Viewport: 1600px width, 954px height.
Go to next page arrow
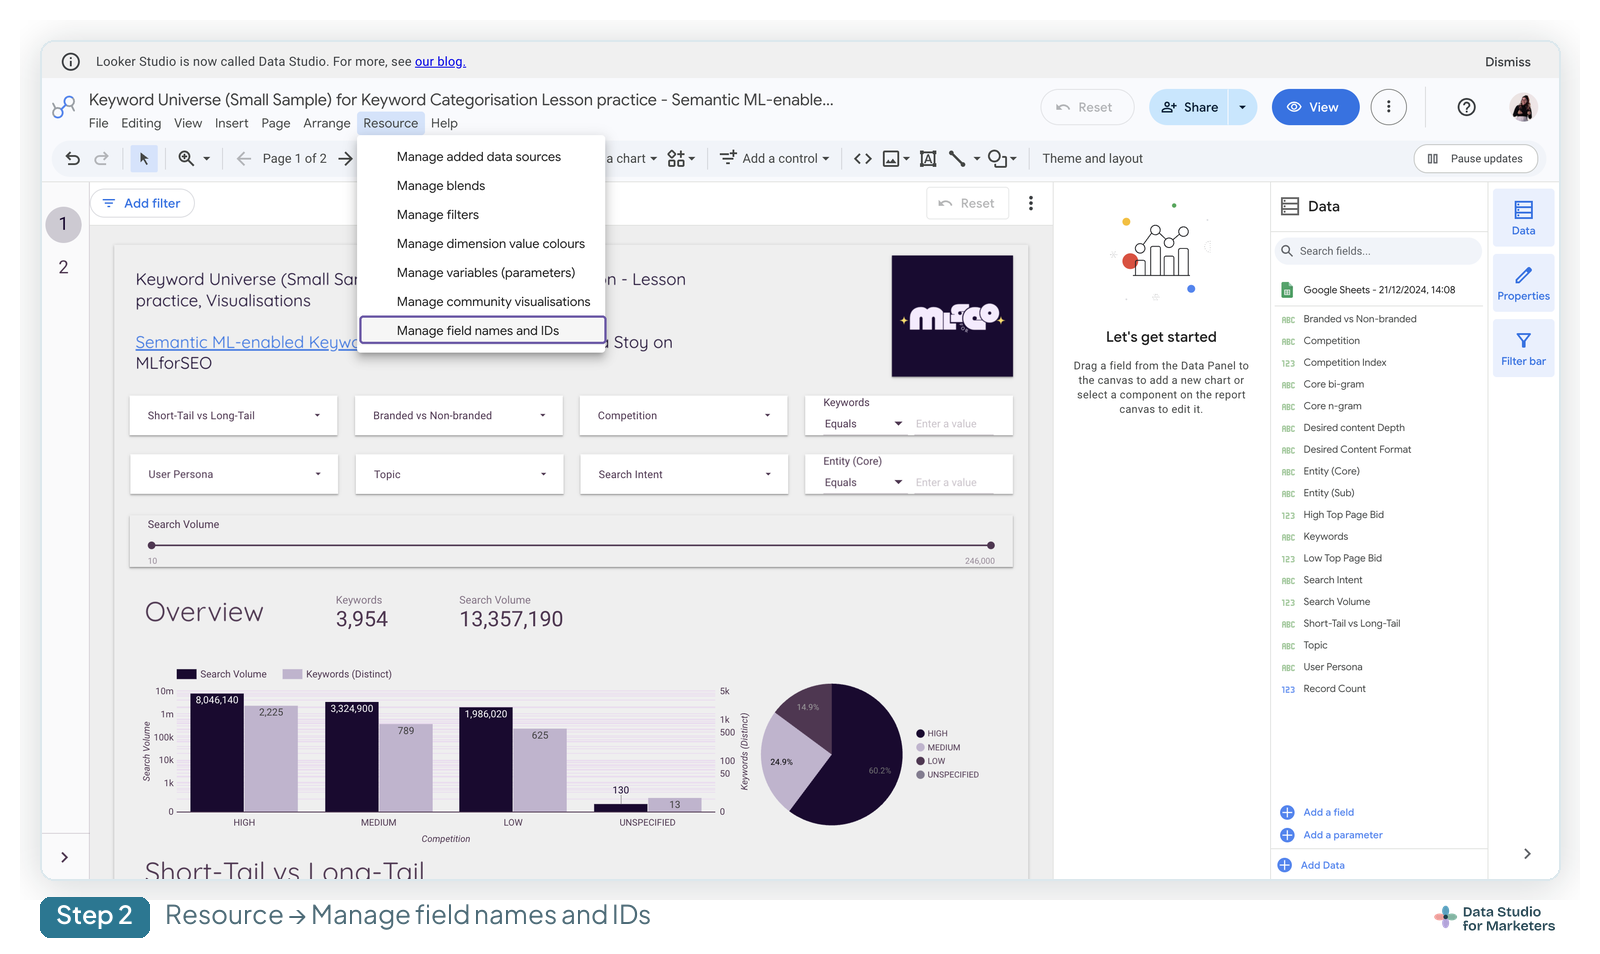pyautogui.click(x=345, y=158)
